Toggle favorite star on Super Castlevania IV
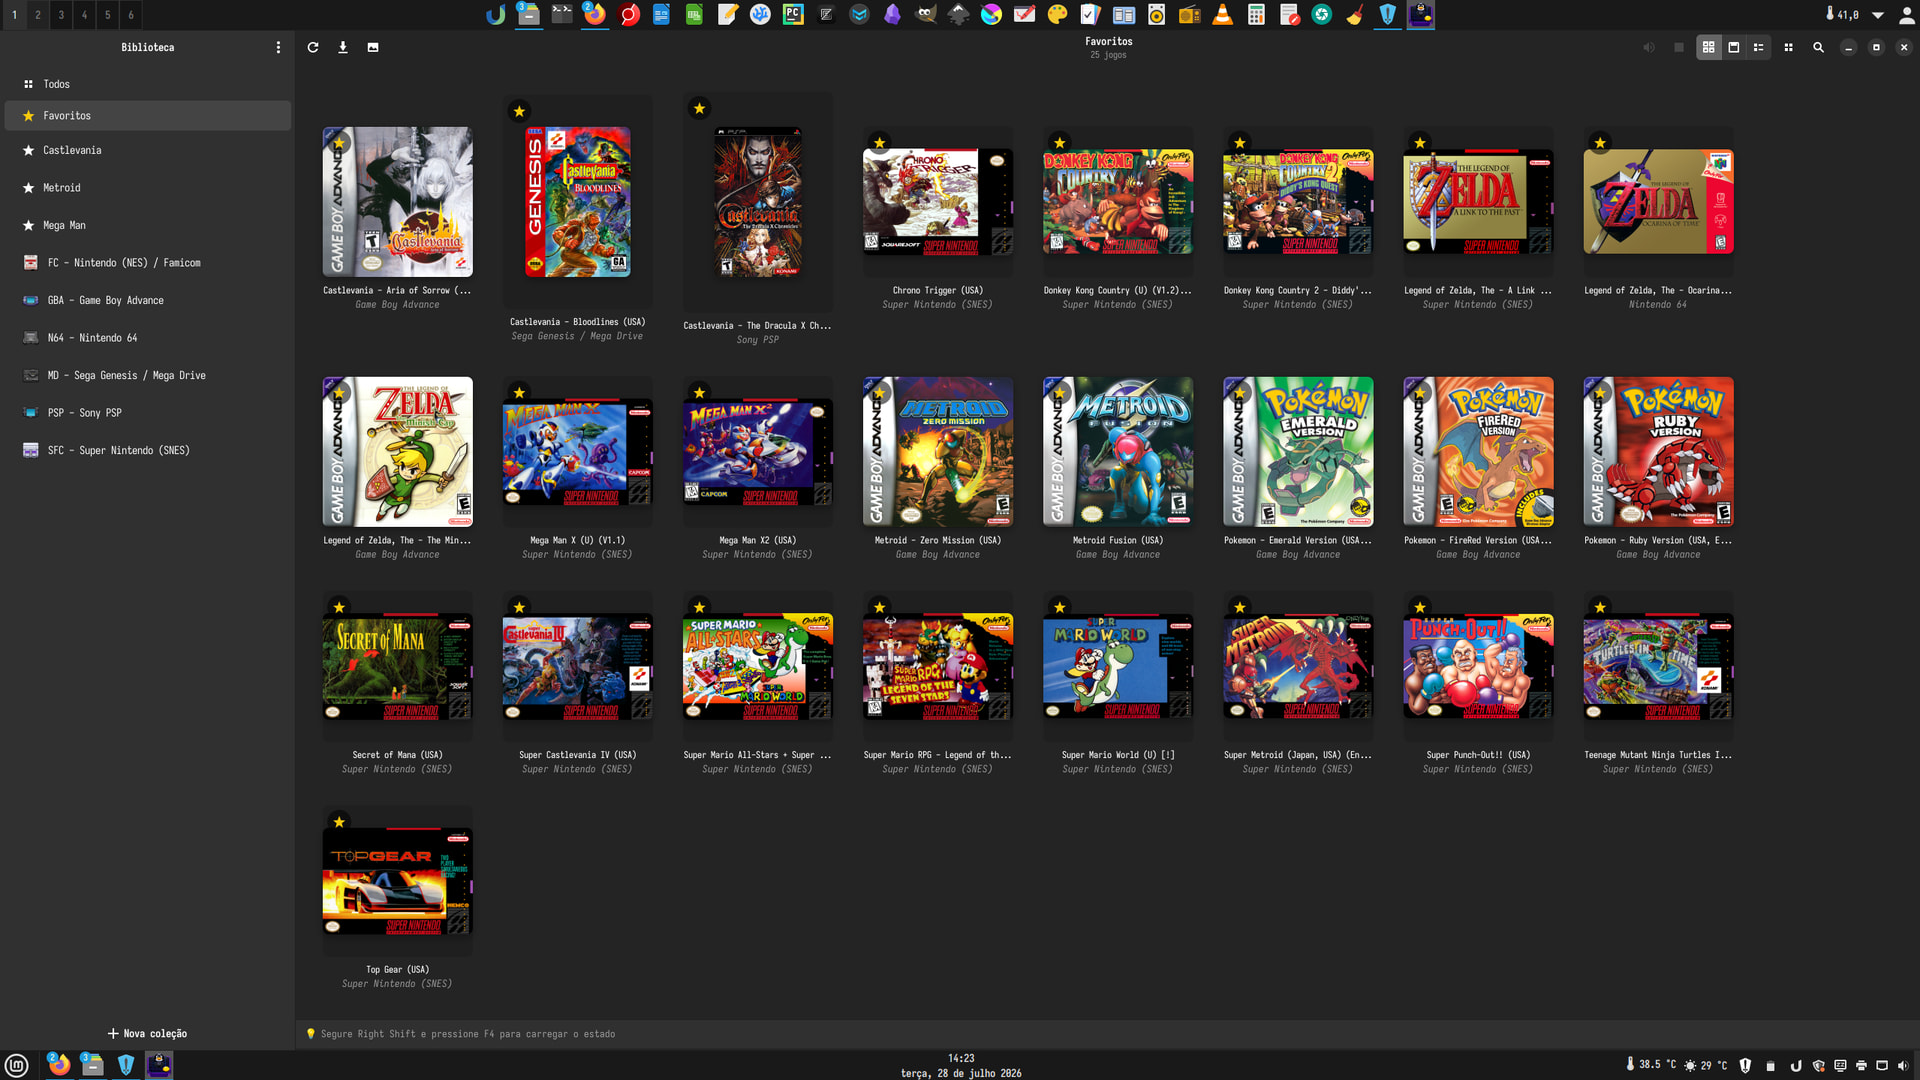The image size is (1920, 1080). (x=519, y=607)
